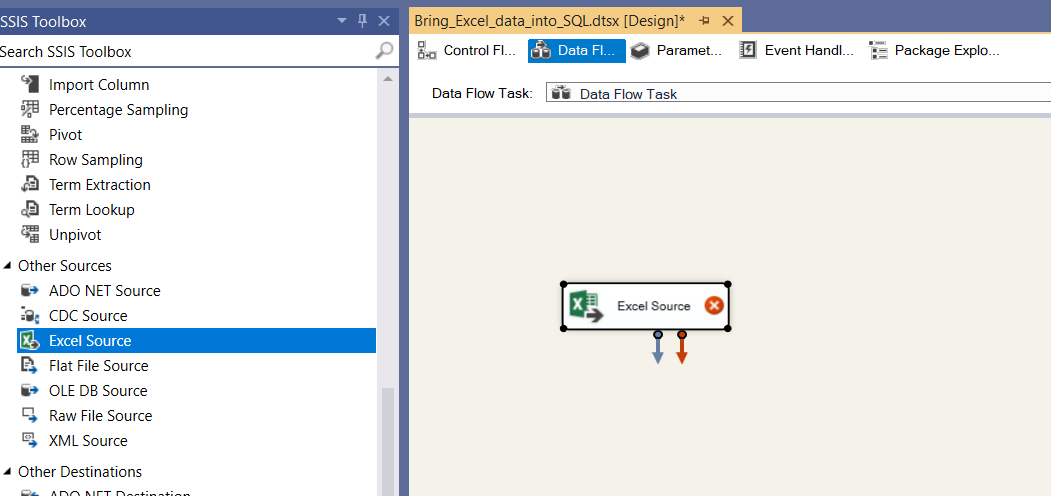Viewport: 1051px width, 496px height.
Task: Click the search magnifier icon in SSIS Toolbox
Action: click(x=384, y=51)
